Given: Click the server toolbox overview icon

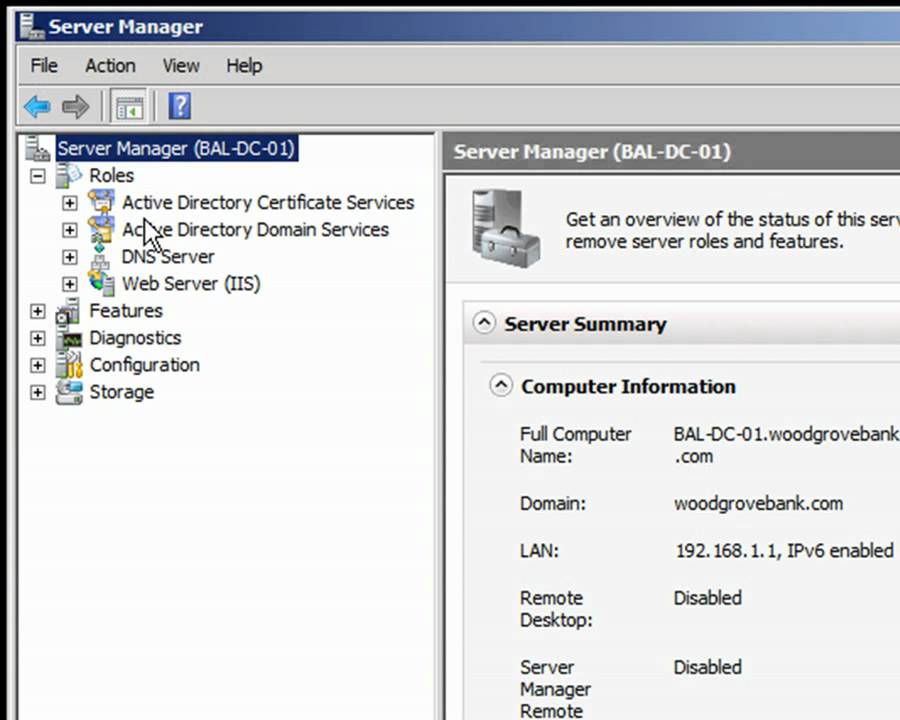Looking at the screenshot, I should pyautogui.click(x=505, y=229).
